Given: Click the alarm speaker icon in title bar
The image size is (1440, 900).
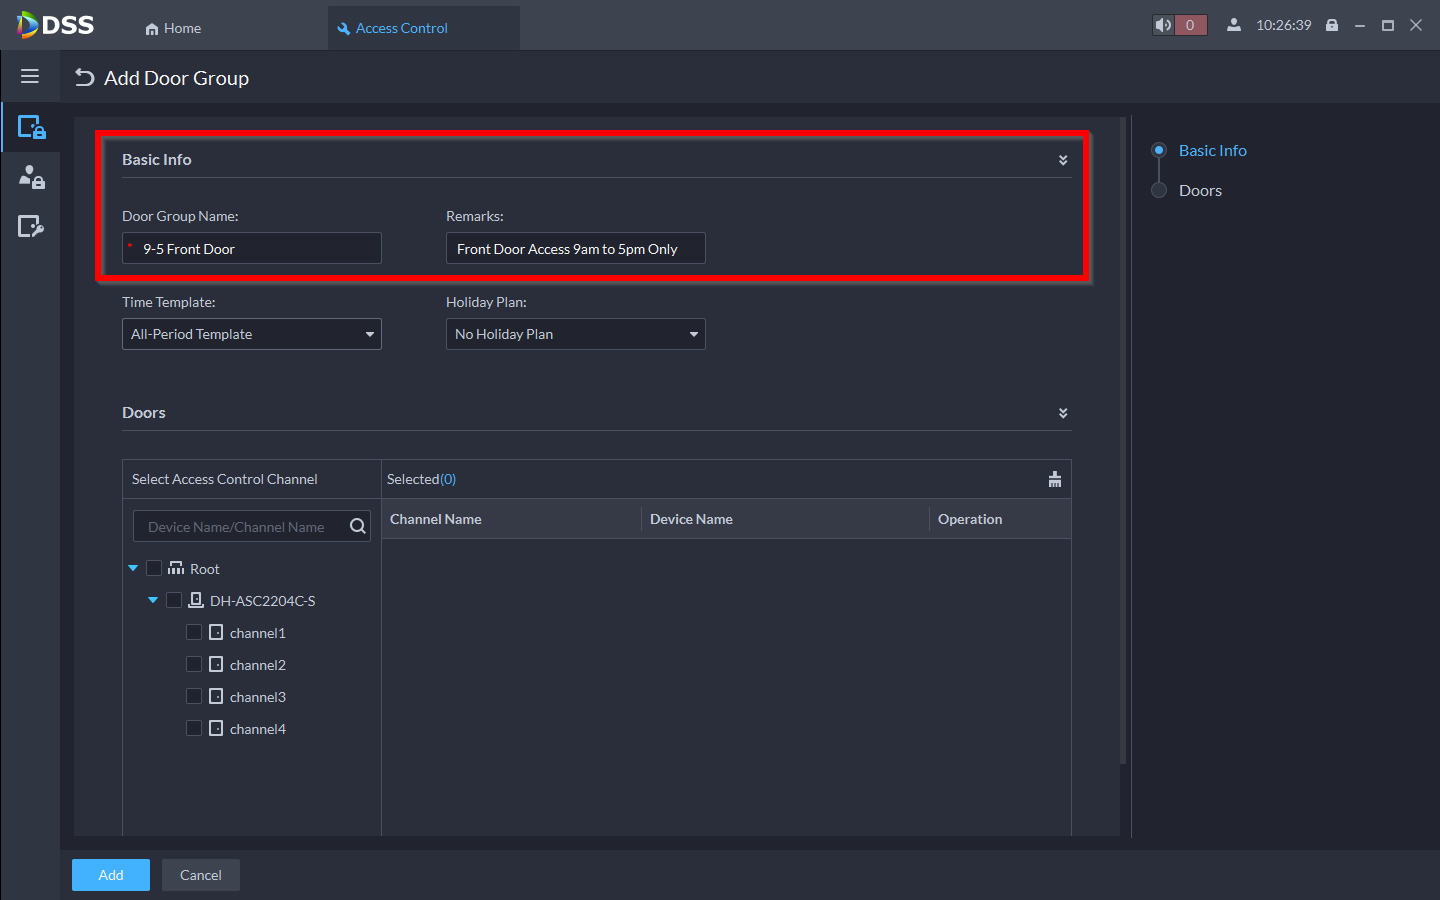Looking at the screenshot, I should tap(1163, 26).
